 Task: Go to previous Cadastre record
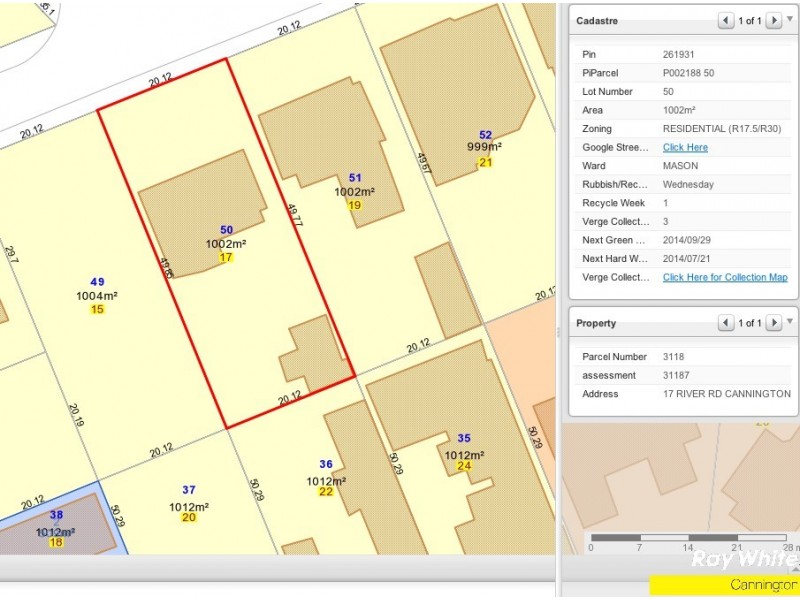pos(725,20)
